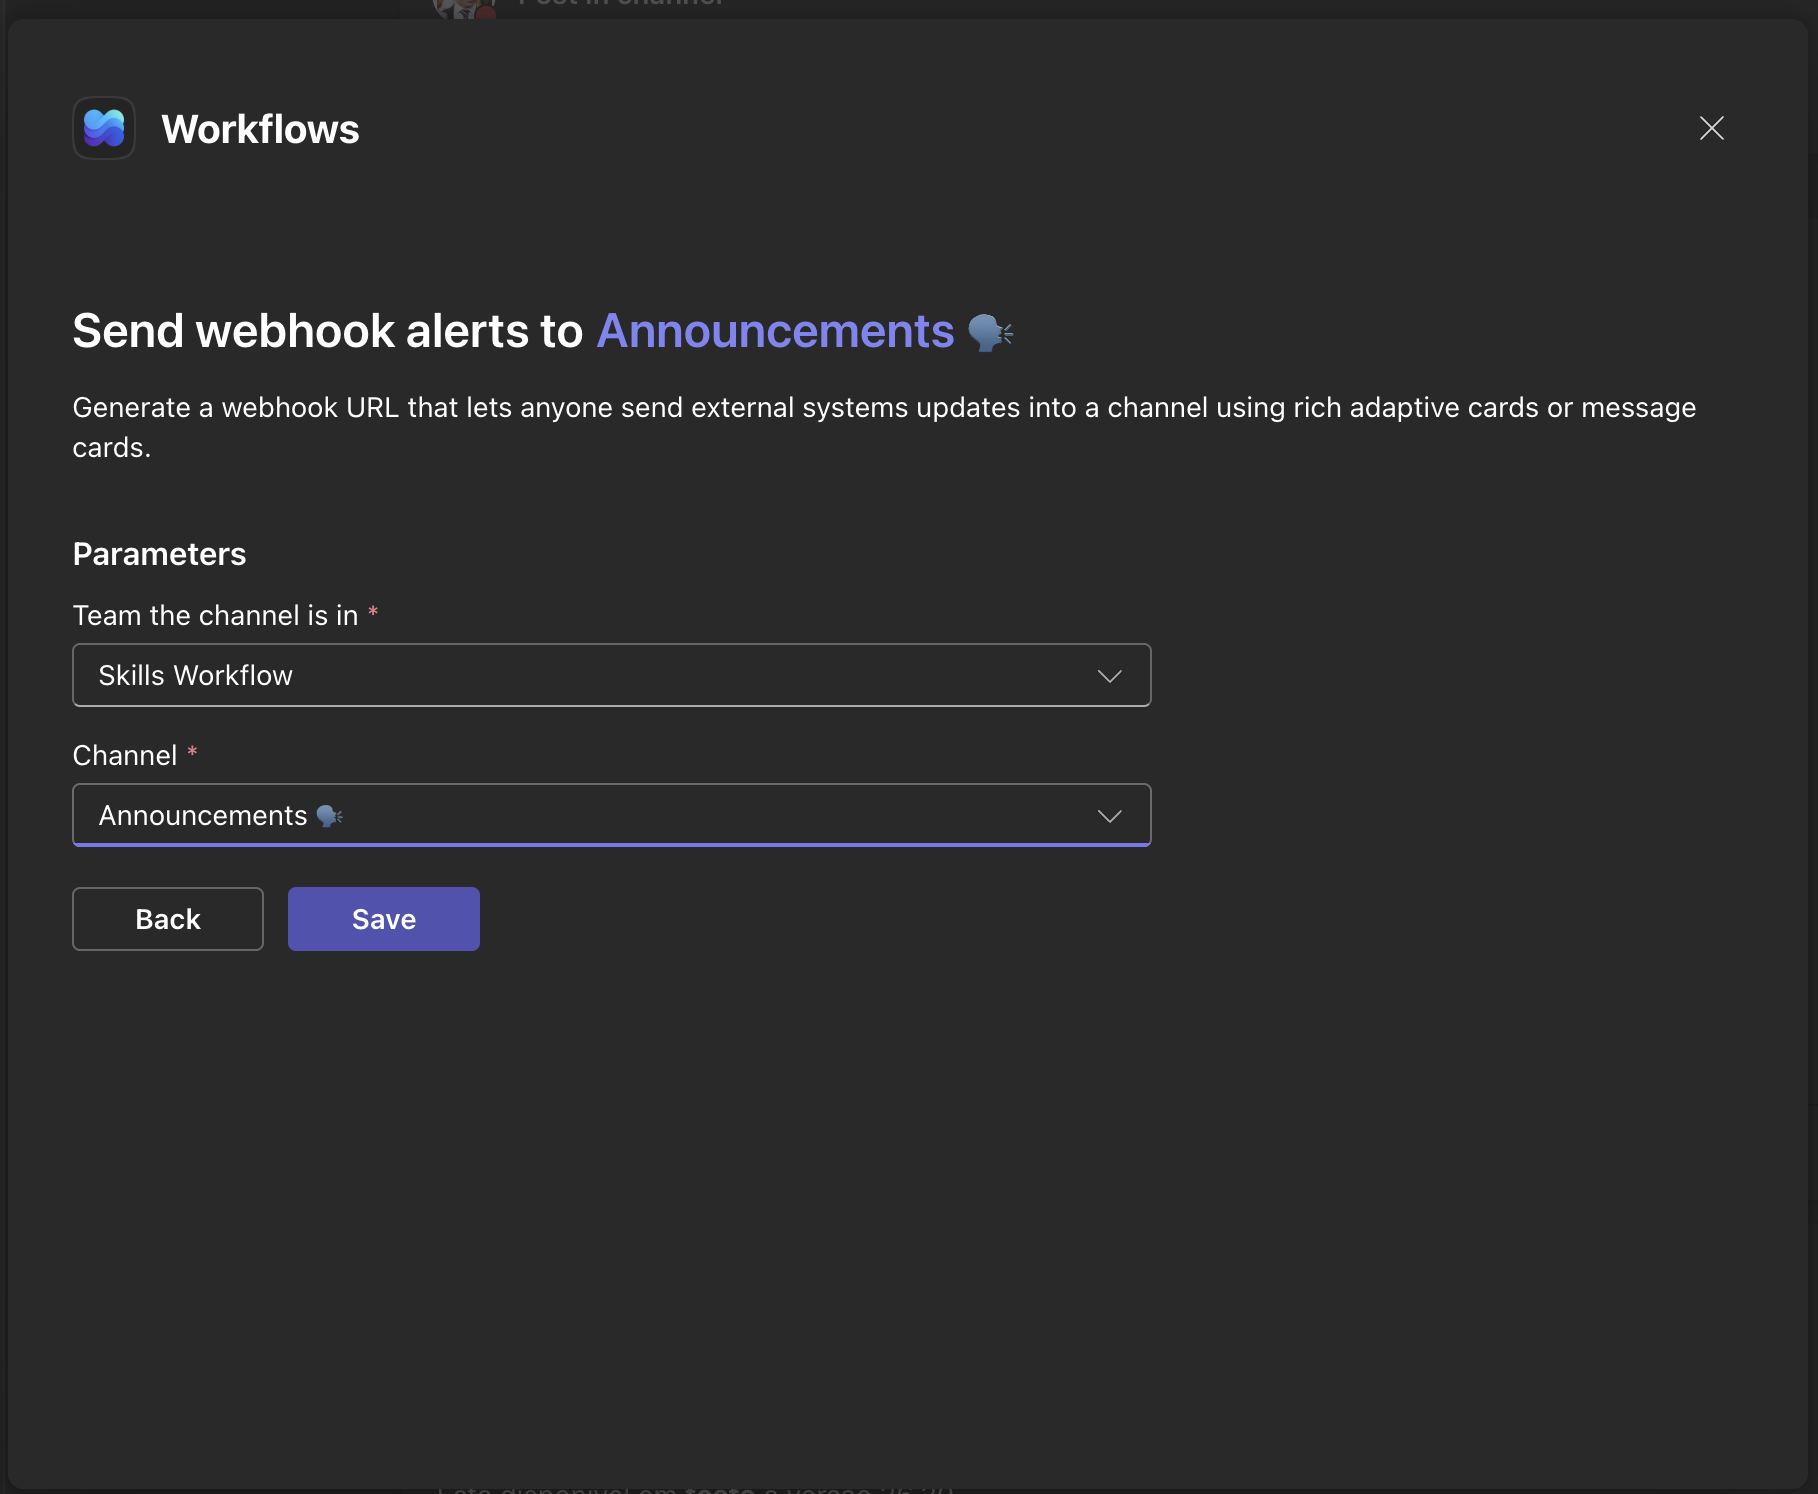Close the Workflows dialog

click(x=1711, y=128)
